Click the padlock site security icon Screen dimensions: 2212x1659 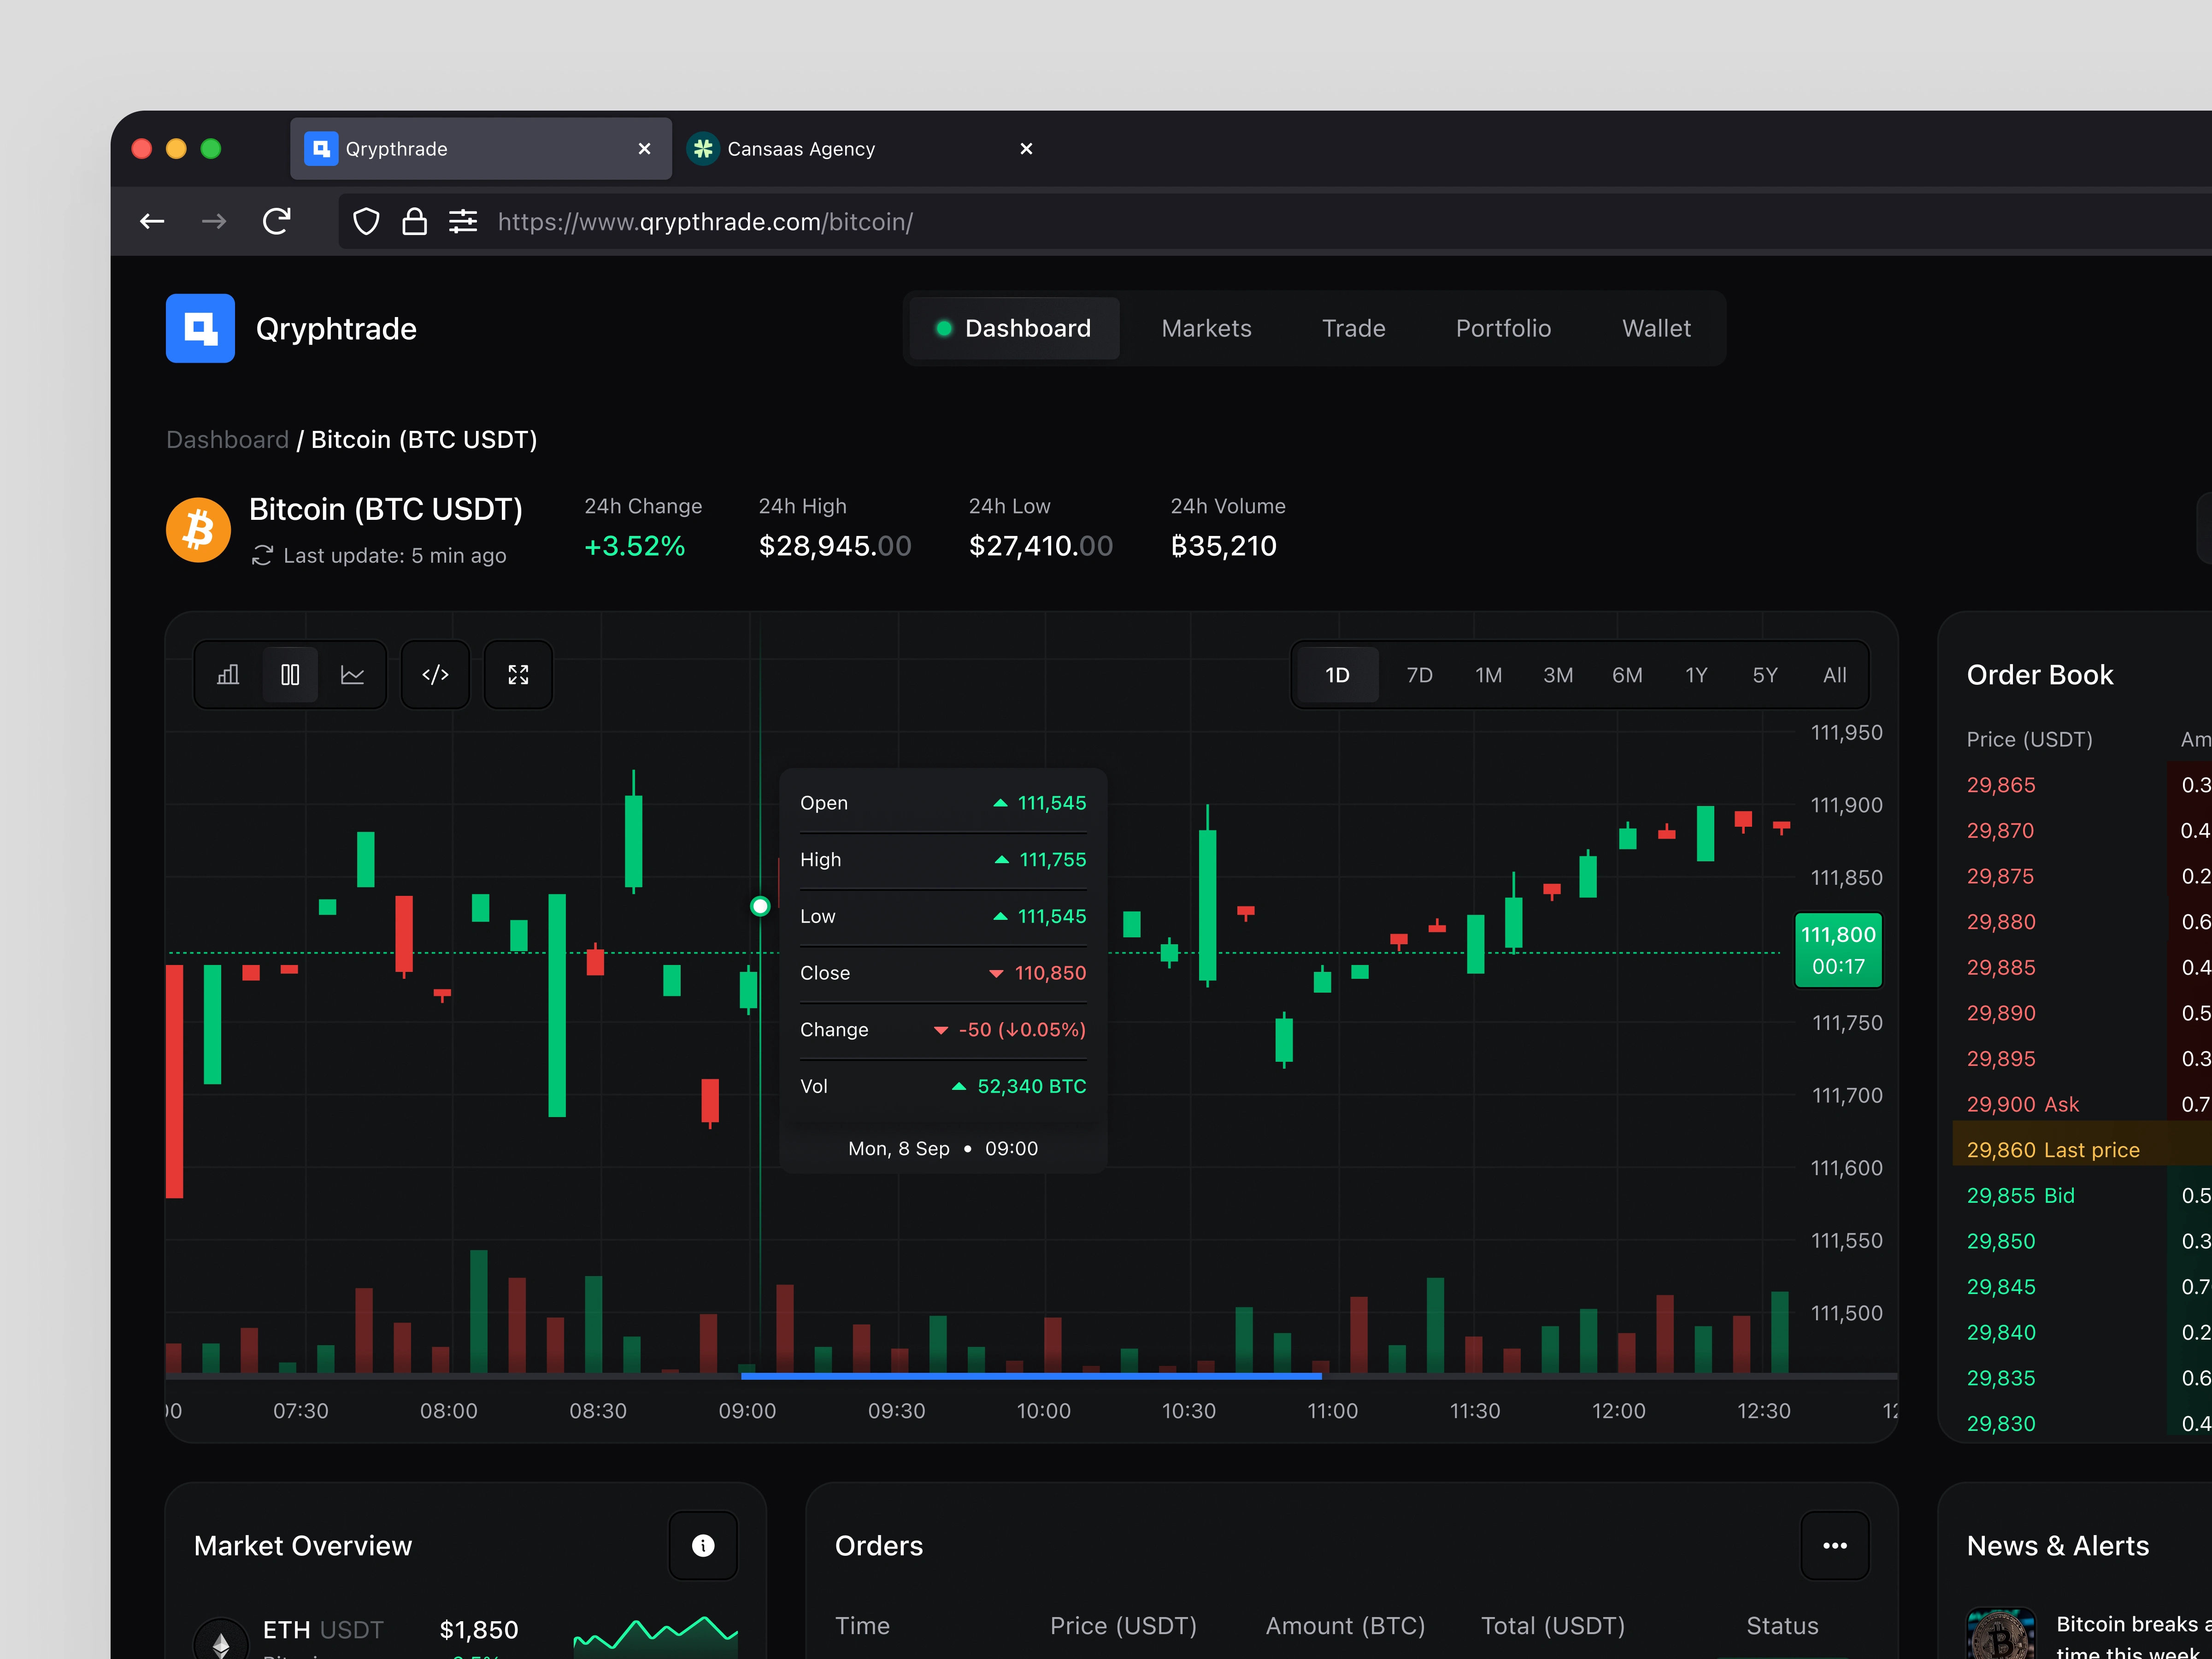click(414, 221)
